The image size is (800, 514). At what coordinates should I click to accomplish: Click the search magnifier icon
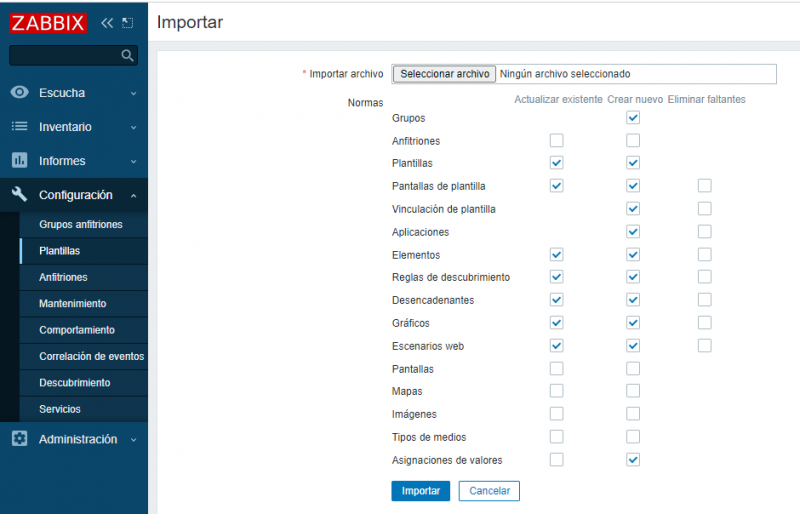pos(127,55)
